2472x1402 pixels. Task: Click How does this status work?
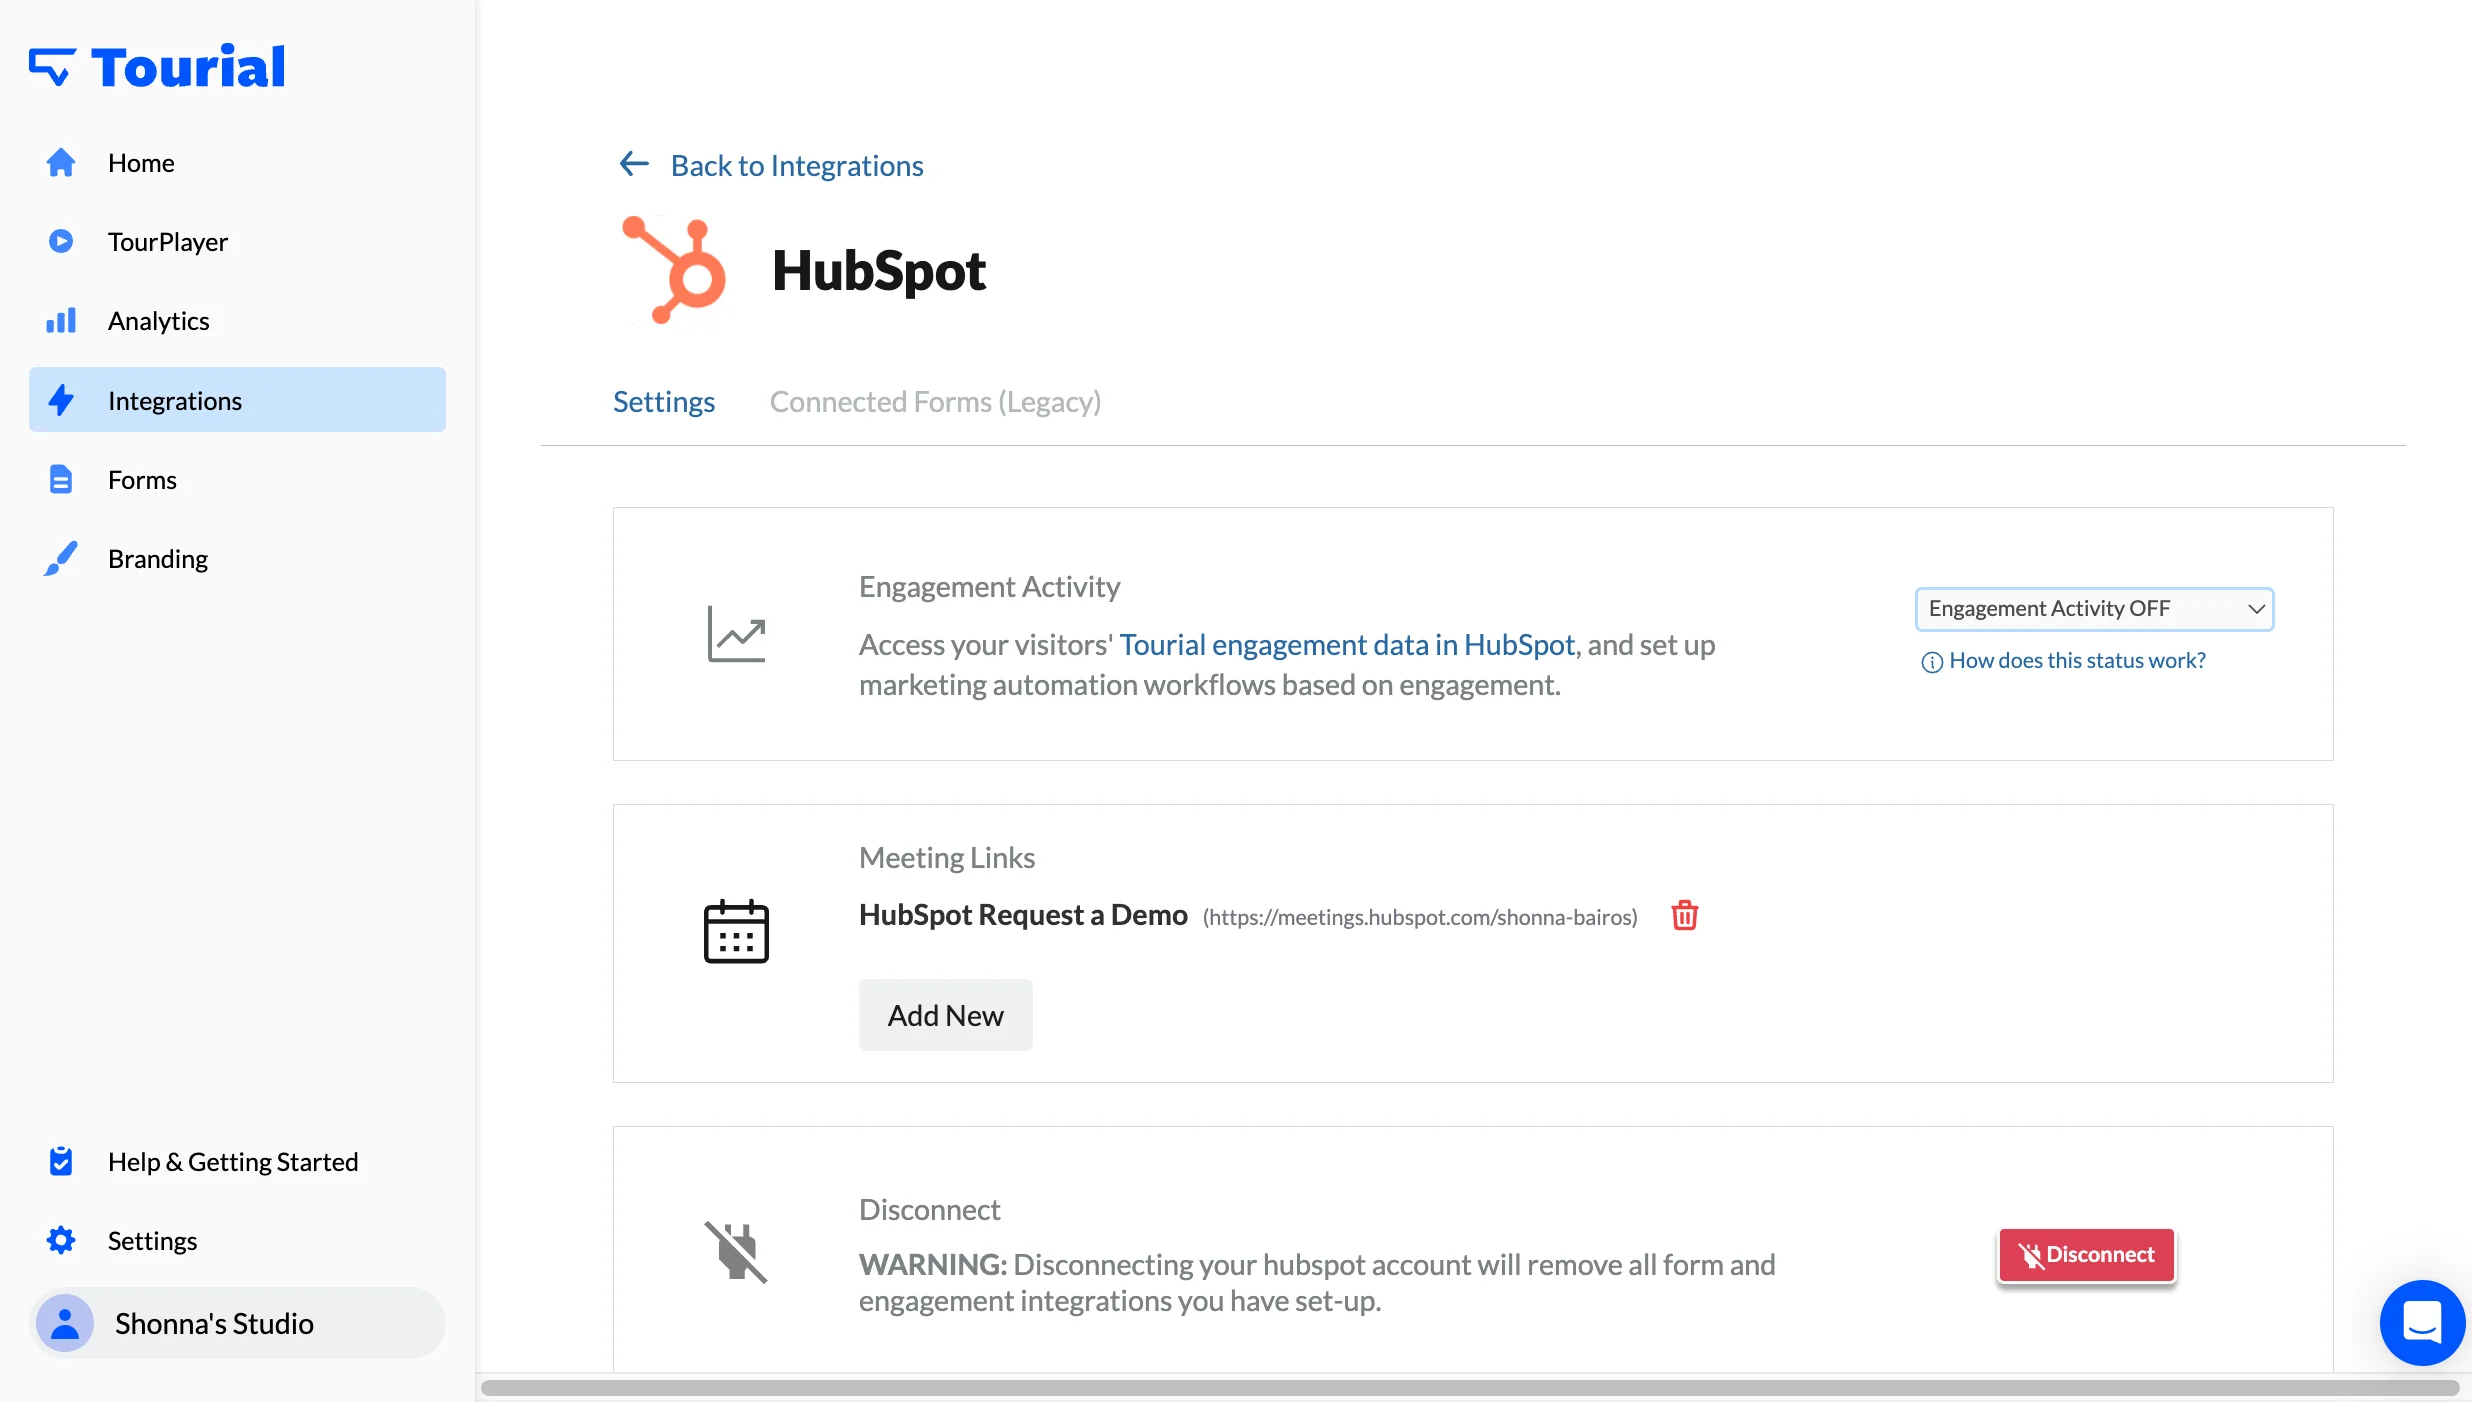coord(2077,660)
